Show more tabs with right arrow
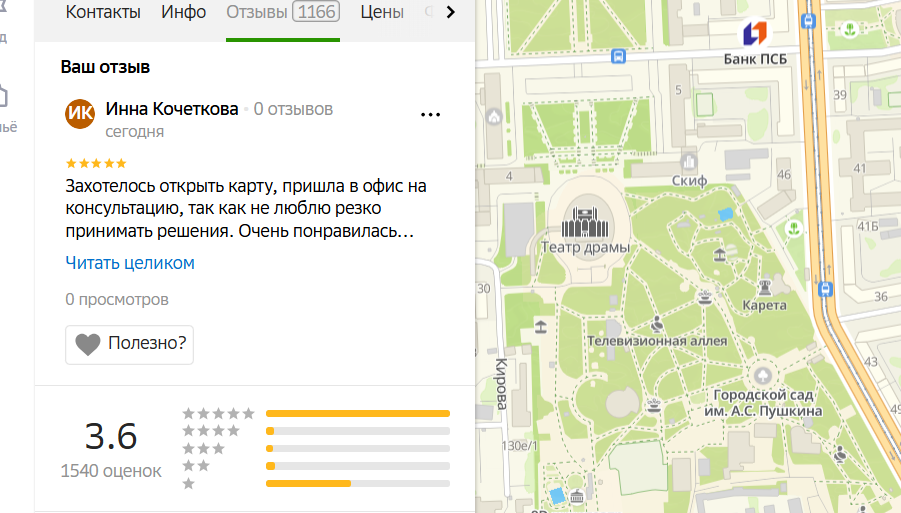The height and width of the screenshot is (513, 901). click(x=450, y=12)
